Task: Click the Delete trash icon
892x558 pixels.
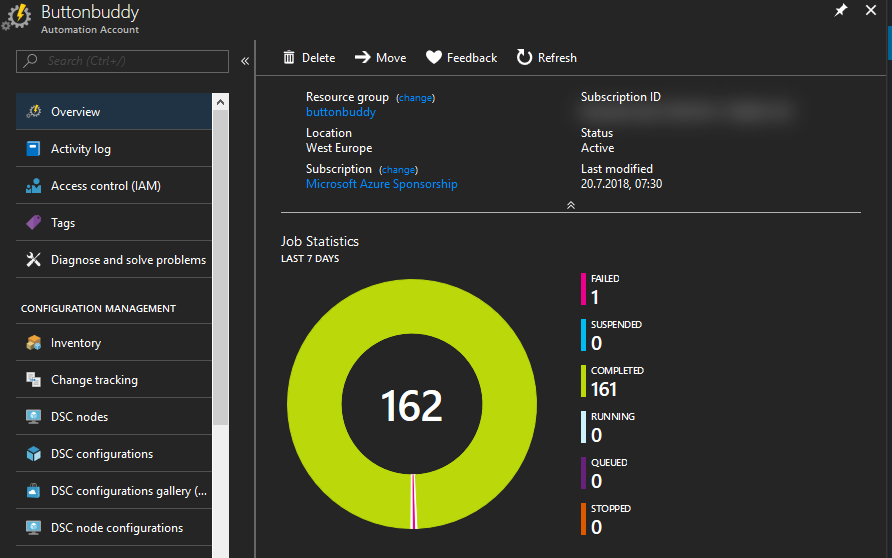Action: point(289,57)
